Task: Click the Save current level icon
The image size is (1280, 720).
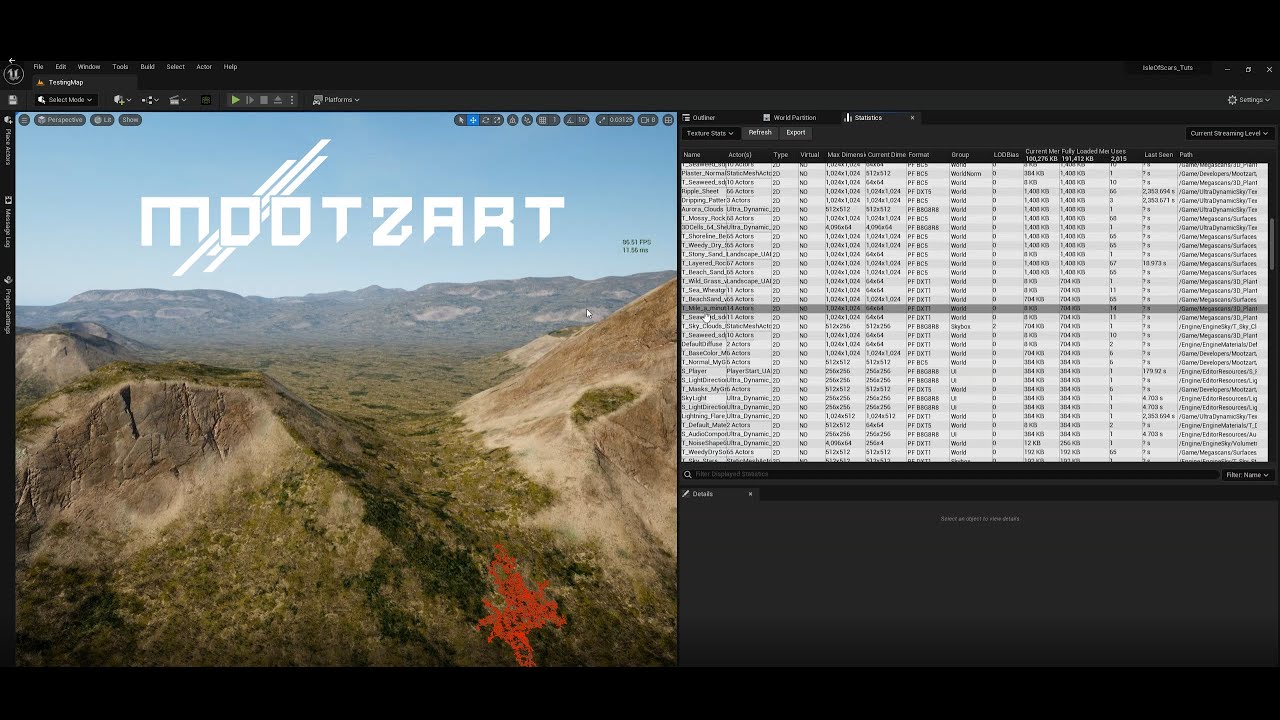Action: [x=12, y=100]
